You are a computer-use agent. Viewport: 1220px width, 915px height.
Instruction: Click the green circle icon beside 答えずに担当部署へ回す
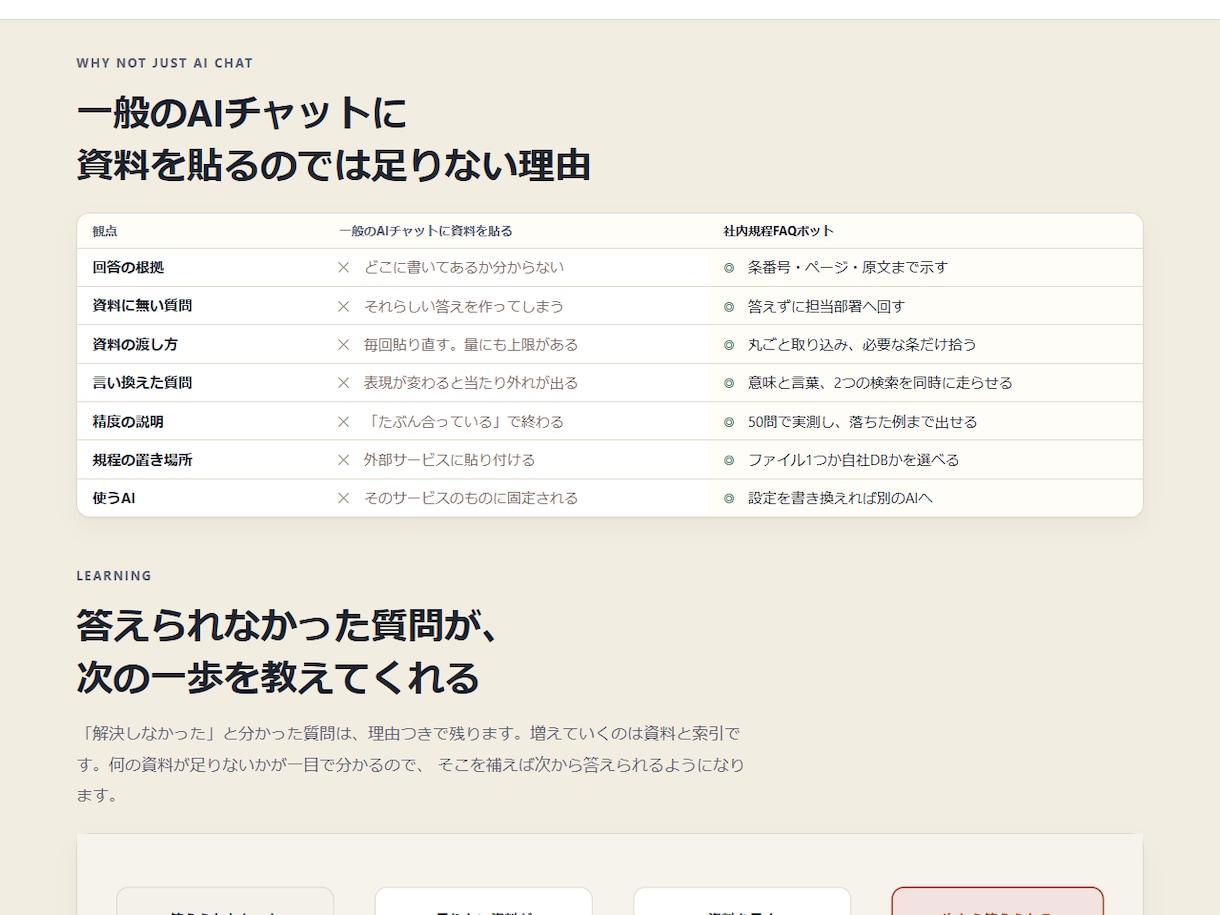[x=729, y=306]
